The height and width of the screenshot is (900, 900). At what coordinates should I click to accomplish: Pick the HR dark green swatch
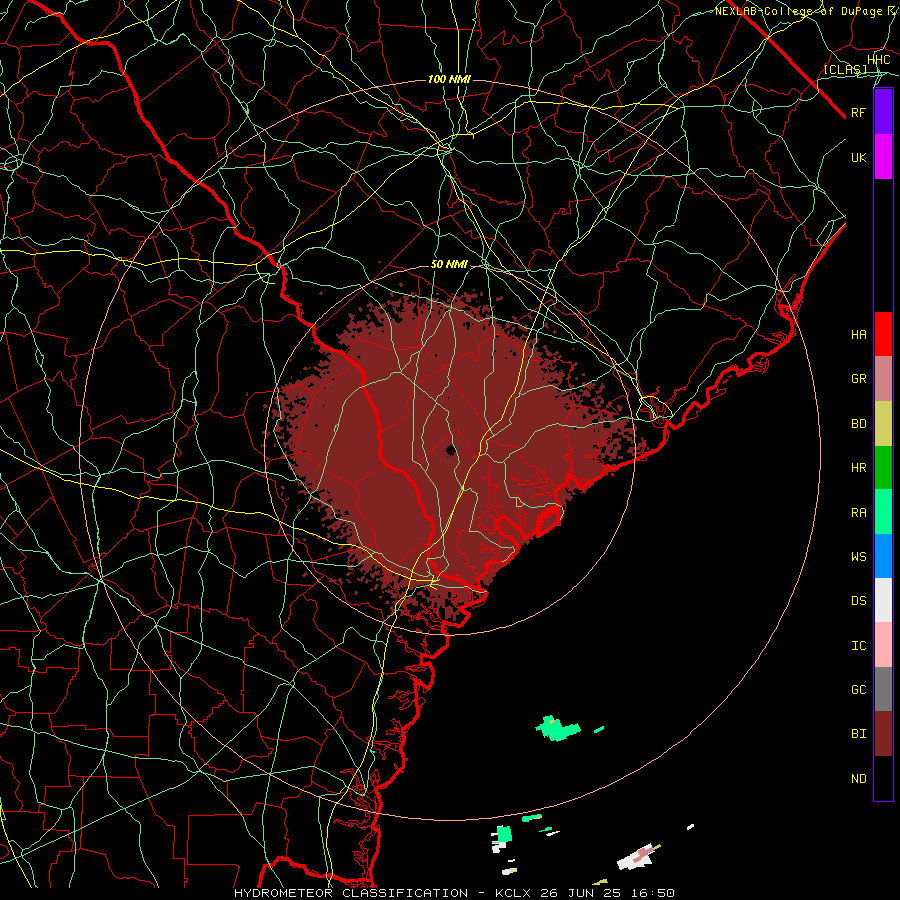pyautogui.click(x=883, y=468)
